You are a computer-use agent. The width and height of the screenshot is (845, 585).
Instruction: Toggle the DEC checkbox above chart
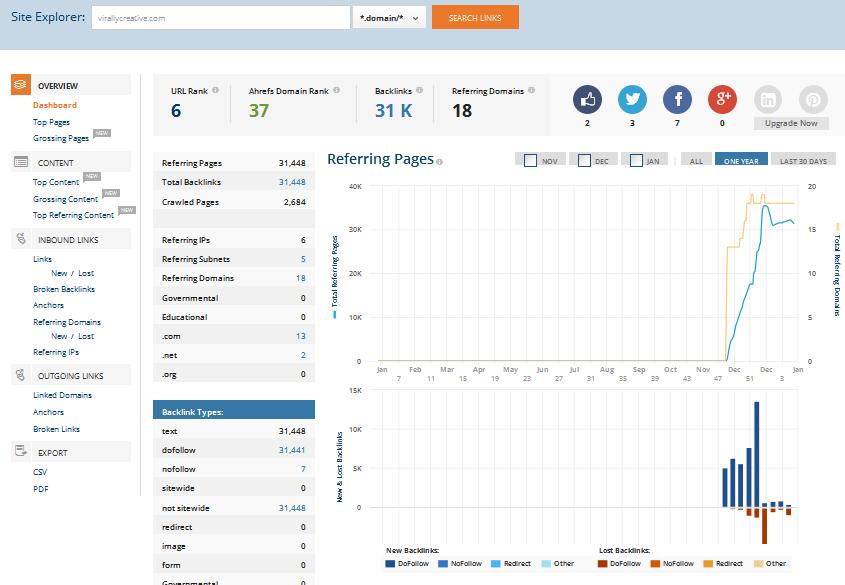point(584,161)
